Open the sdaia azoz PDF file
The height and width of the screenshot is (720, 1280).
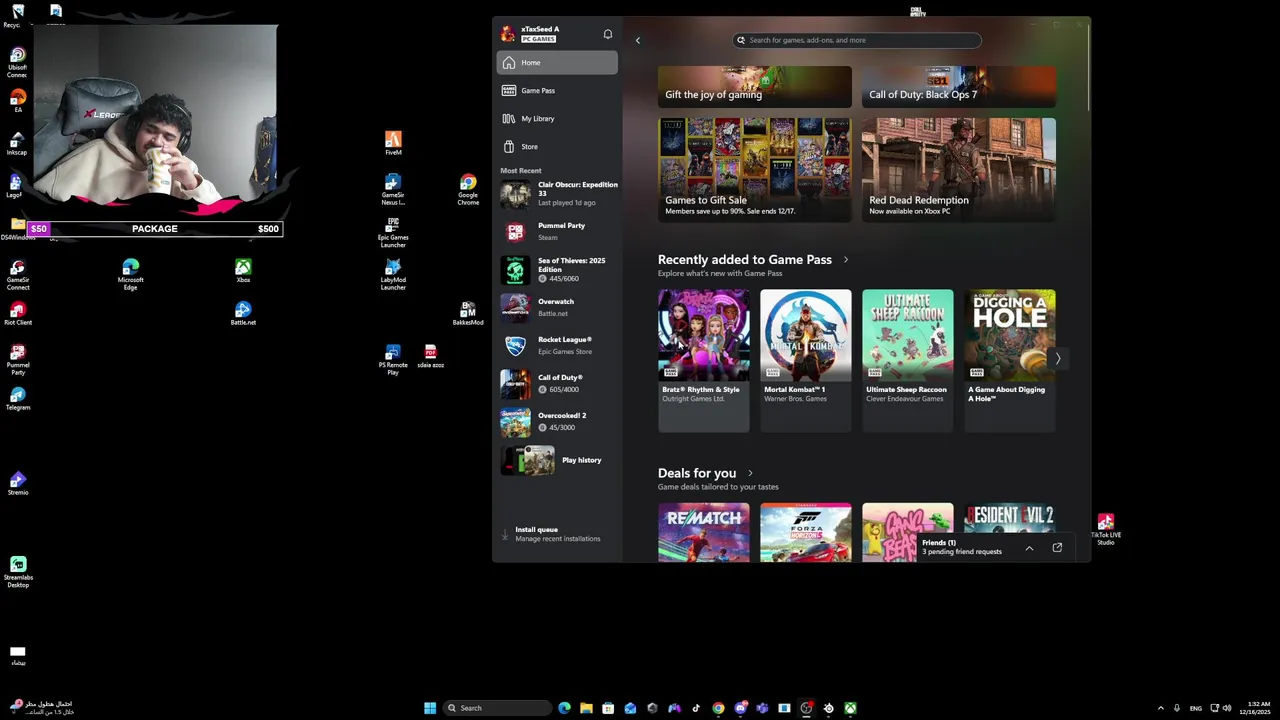[x=430, y=357]
